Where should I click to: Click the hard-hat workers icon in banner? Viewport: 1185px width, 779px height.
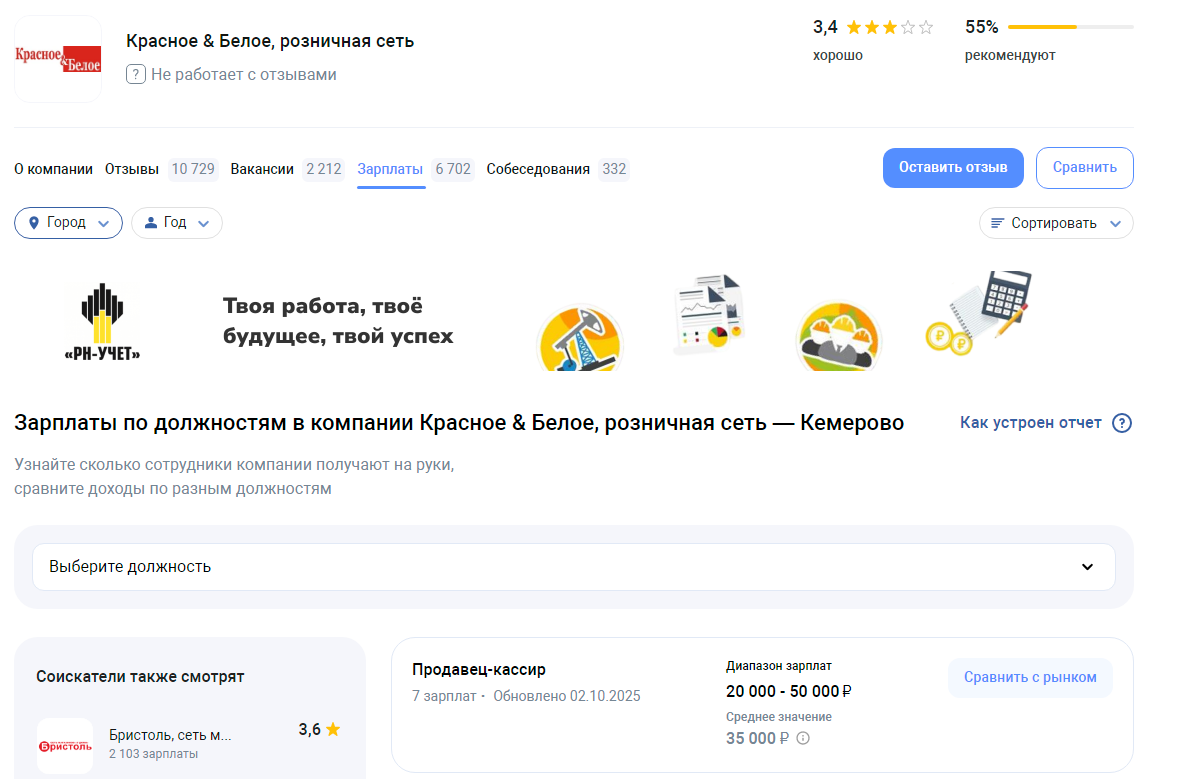coord(838,337)
